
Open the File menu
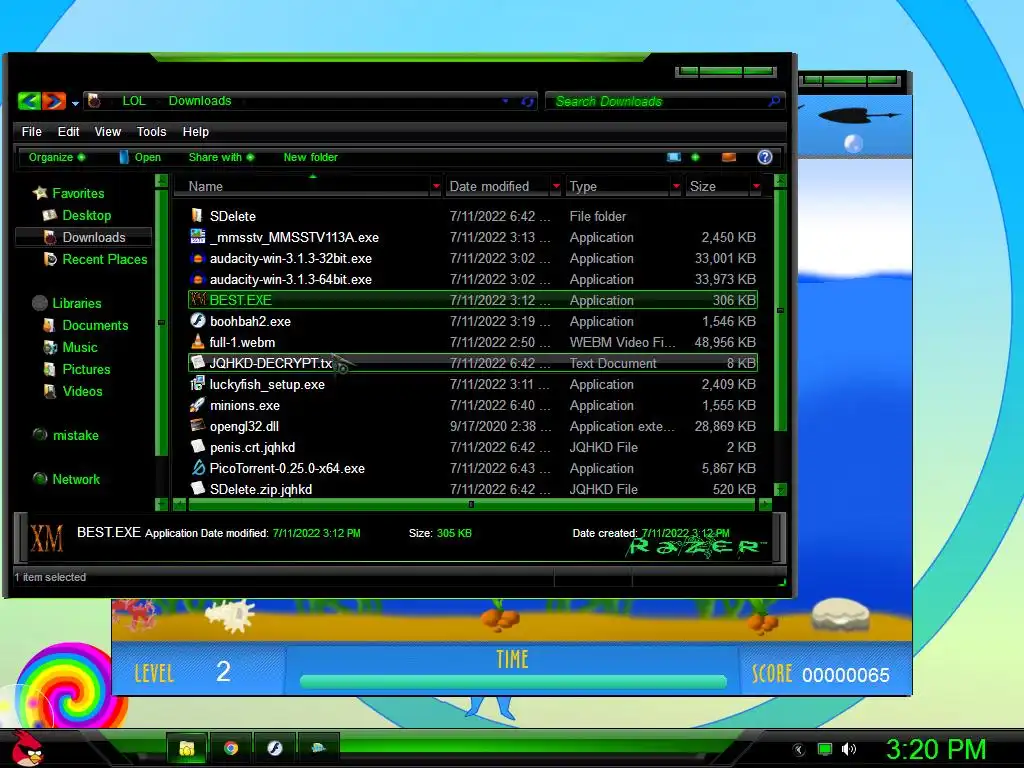[31, 131]
